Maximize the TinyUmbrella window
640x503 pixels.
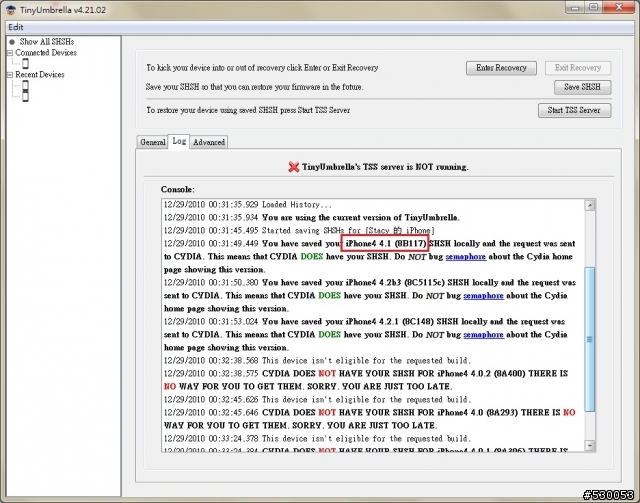coord(594,8)
